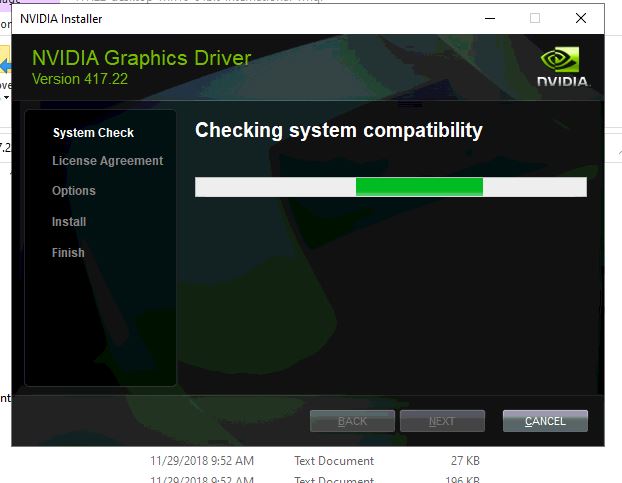
Task: Click the Text Document type beside 27 KB
Action: 334,460
